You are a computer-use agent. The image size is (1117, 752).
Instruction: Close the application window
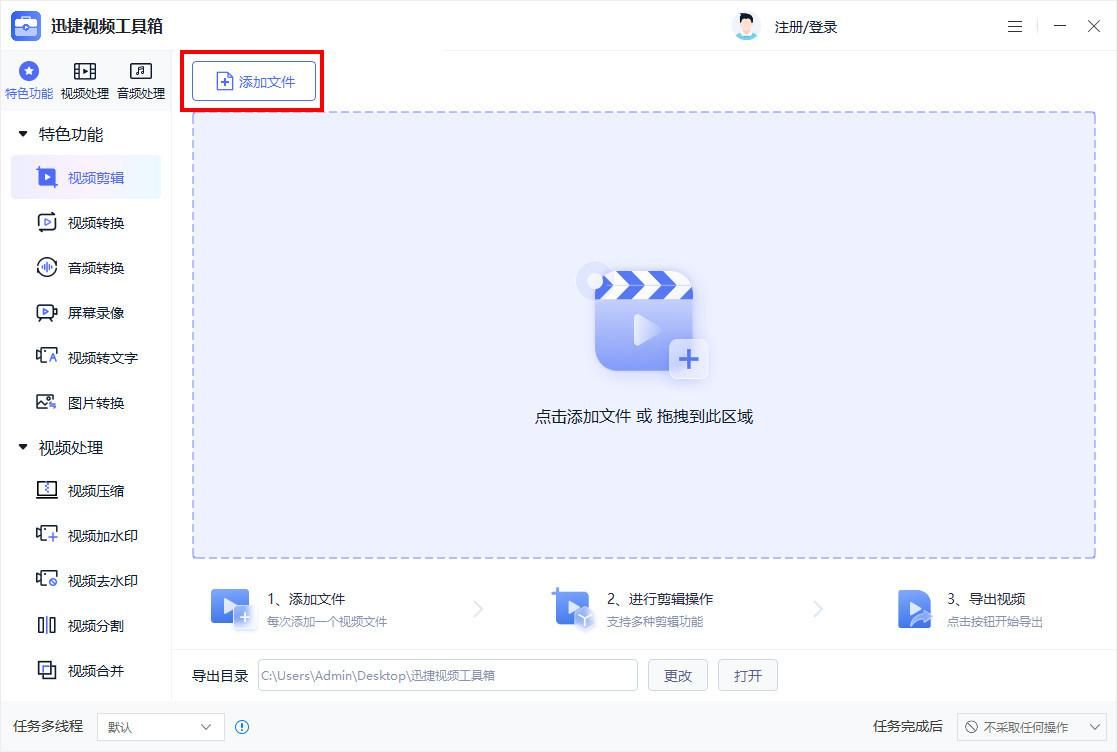click(x=1094, y=26)
